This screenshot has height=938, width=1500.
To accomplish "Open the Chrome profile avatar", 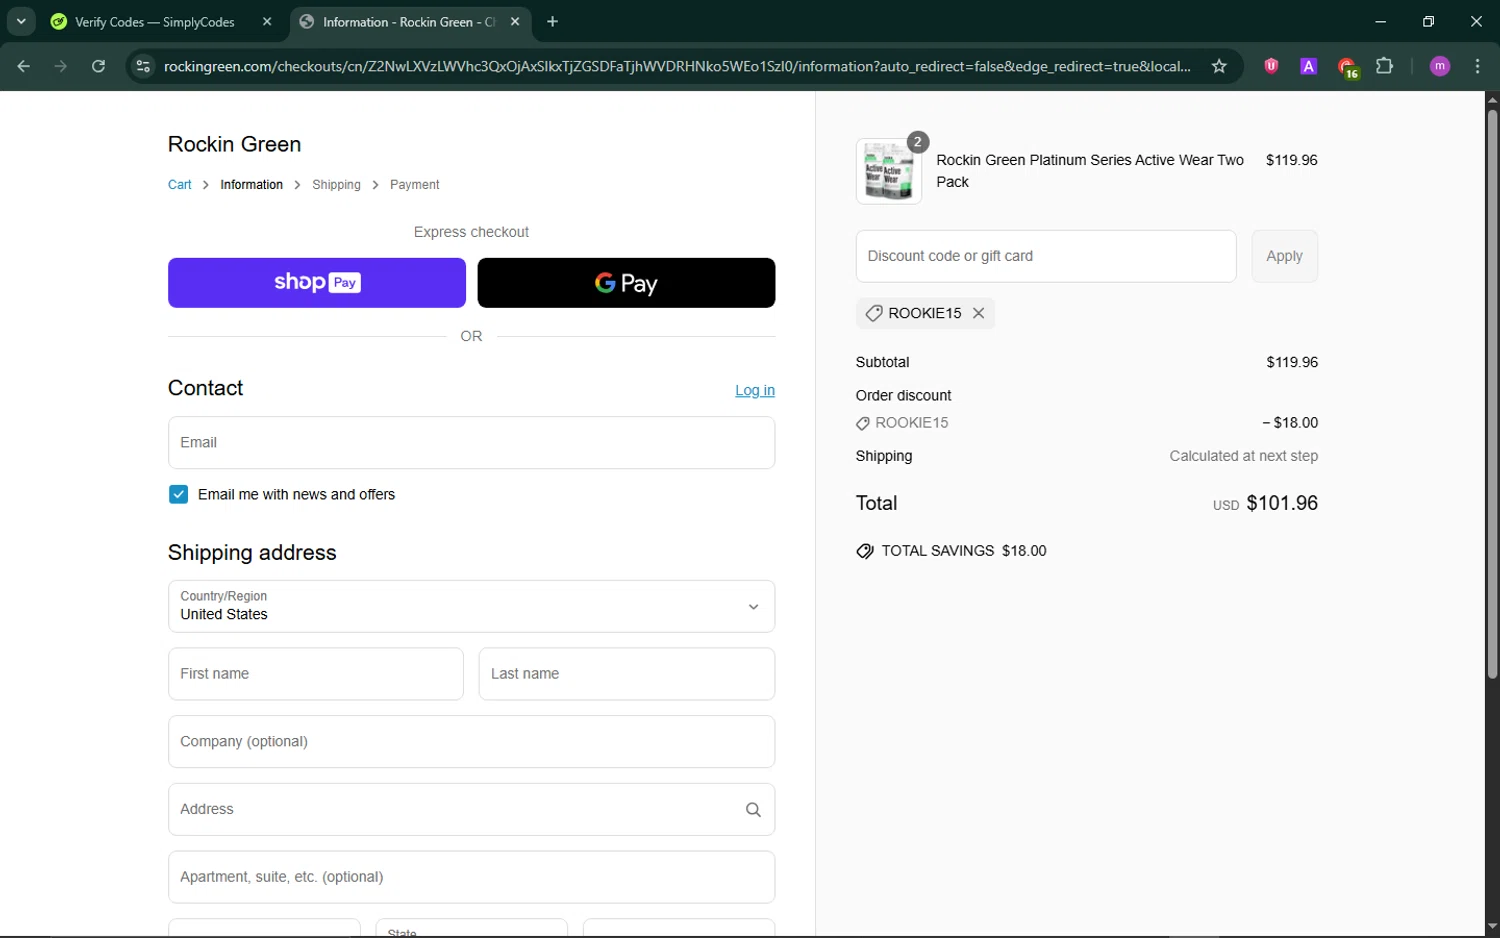I will (x=1440, y=66).
